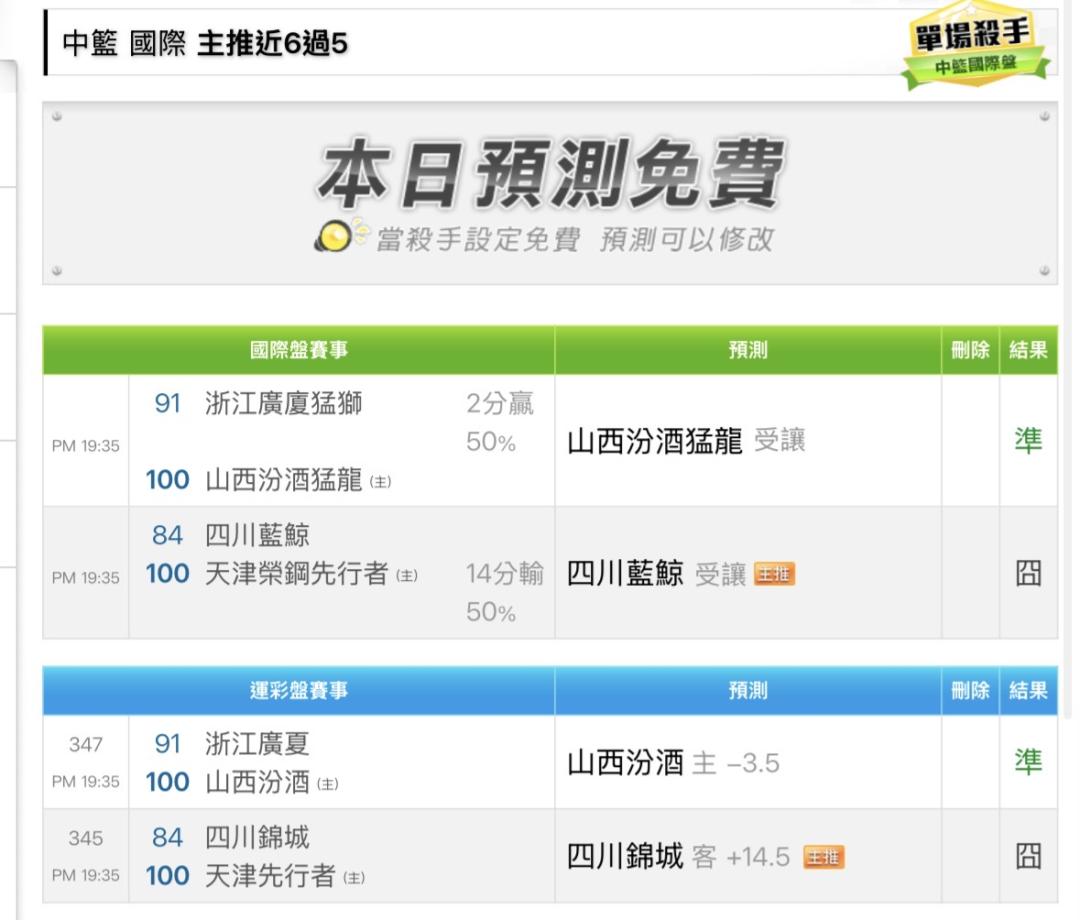
Task: Click the 主推 tag beside 四川藍鯨 受讓
Action: pyautogui.click(x=775, y=573)
